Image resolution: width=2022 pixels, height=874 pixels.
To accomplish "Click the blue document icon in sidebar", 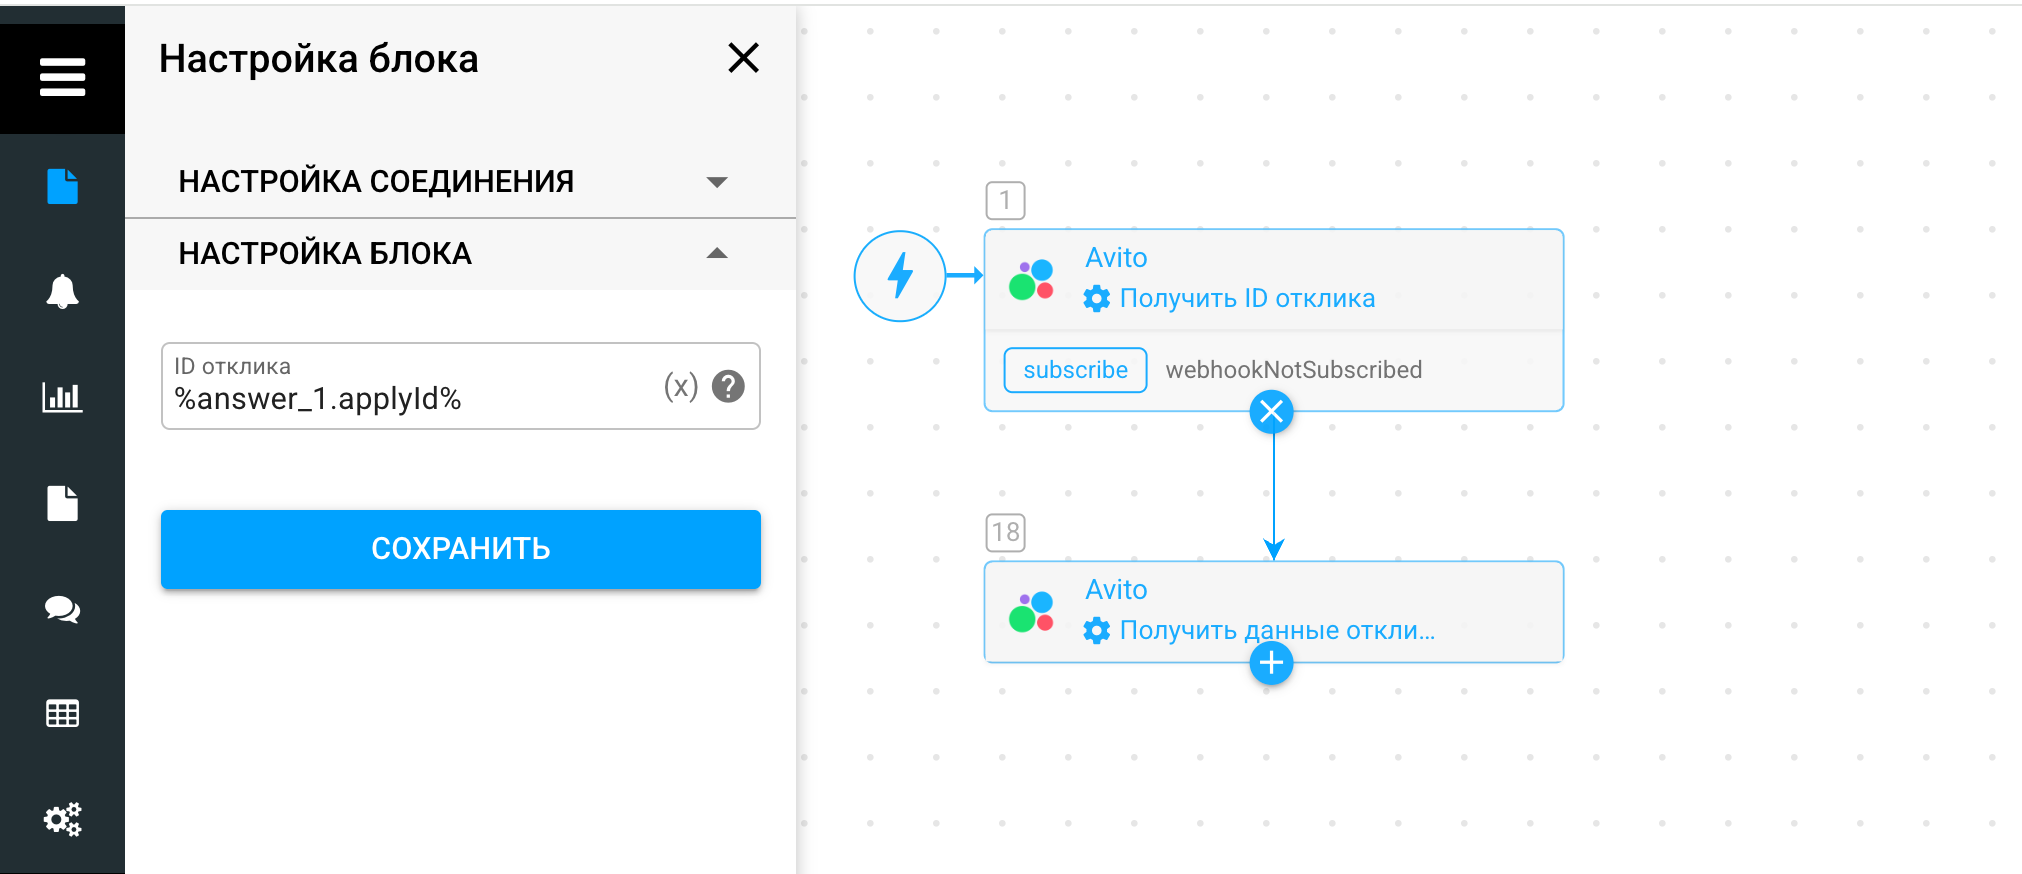I will [62, 186].
